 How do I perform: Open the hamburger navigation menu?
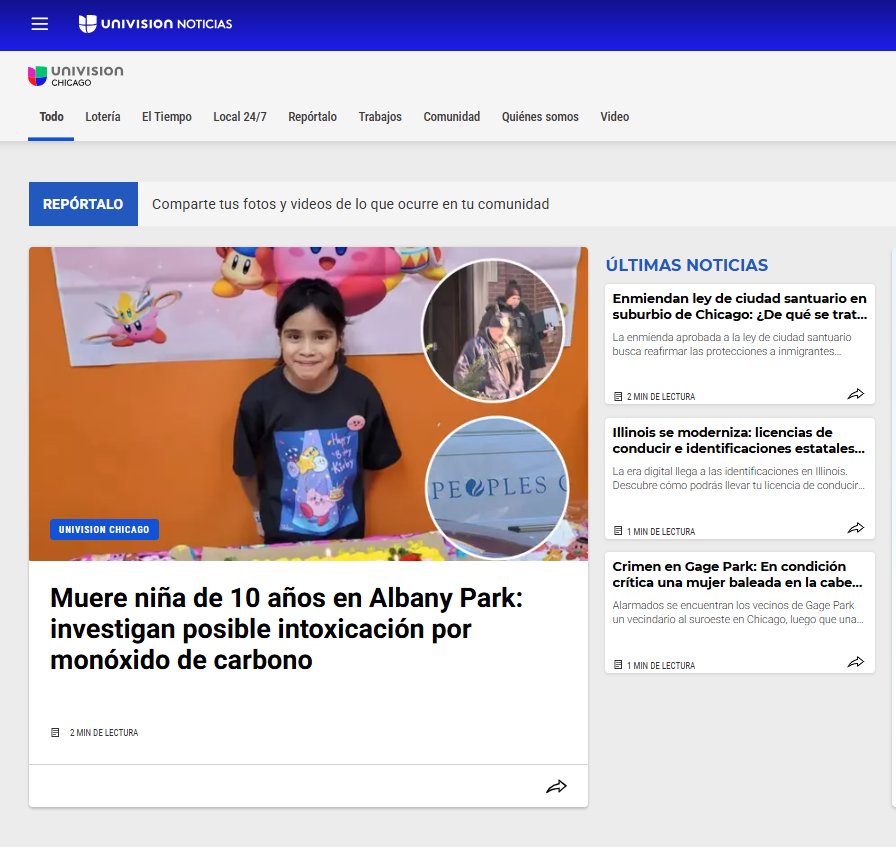tap(39, 24)
